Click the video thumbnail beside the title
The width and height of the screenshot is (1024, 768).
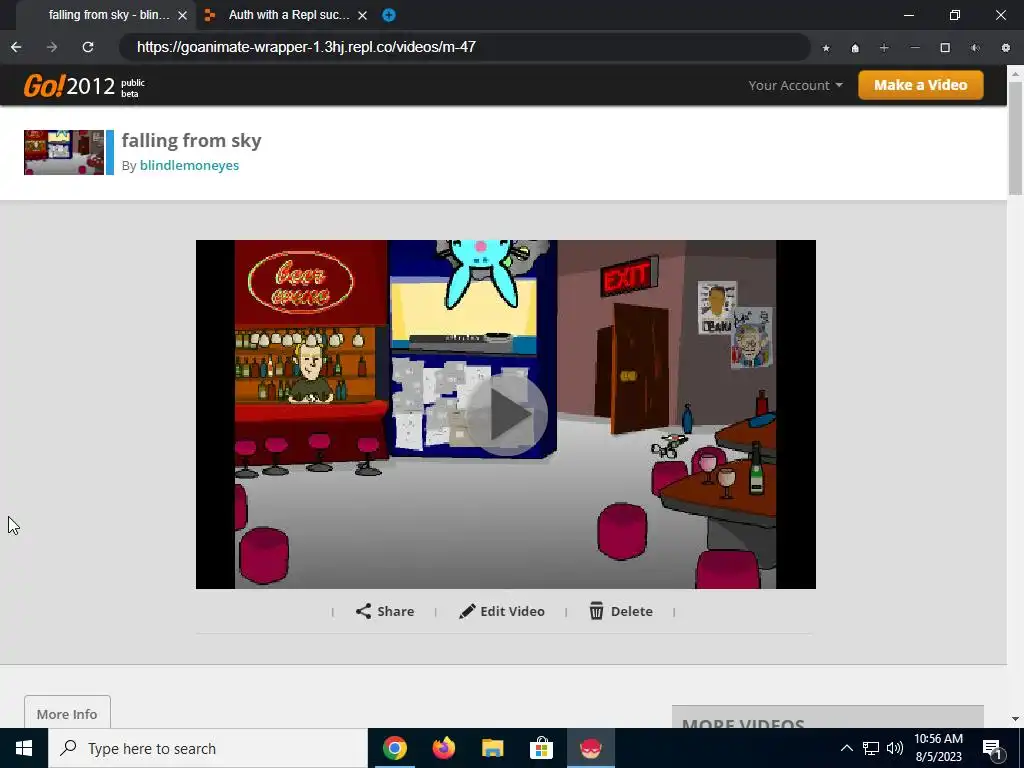click(64, 152)
